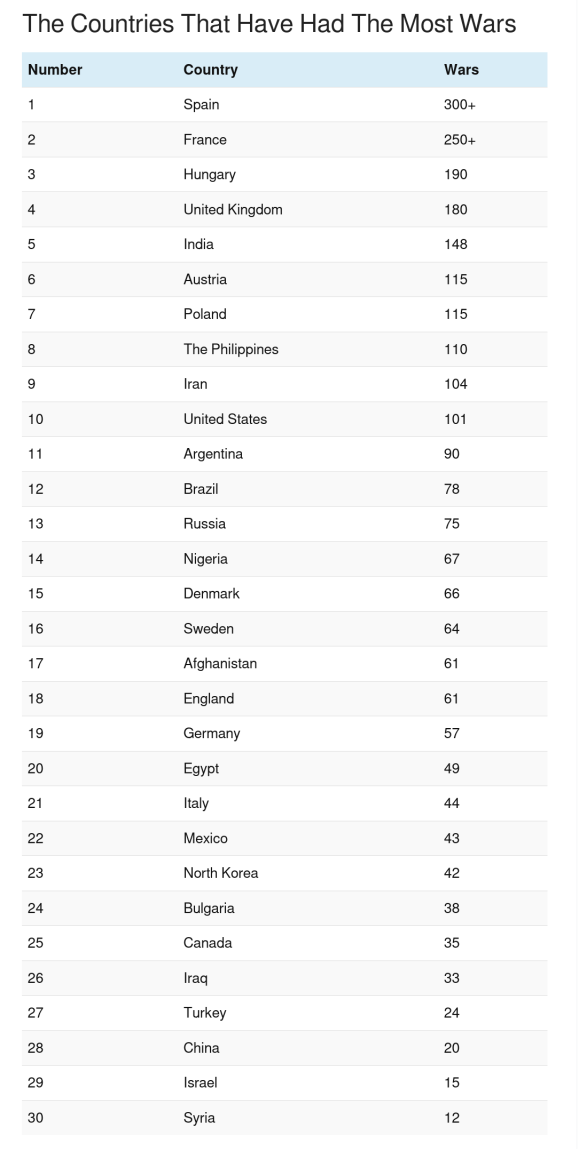Select the India wars value 148
The image size is (579, 1152).
coord(456,244)
